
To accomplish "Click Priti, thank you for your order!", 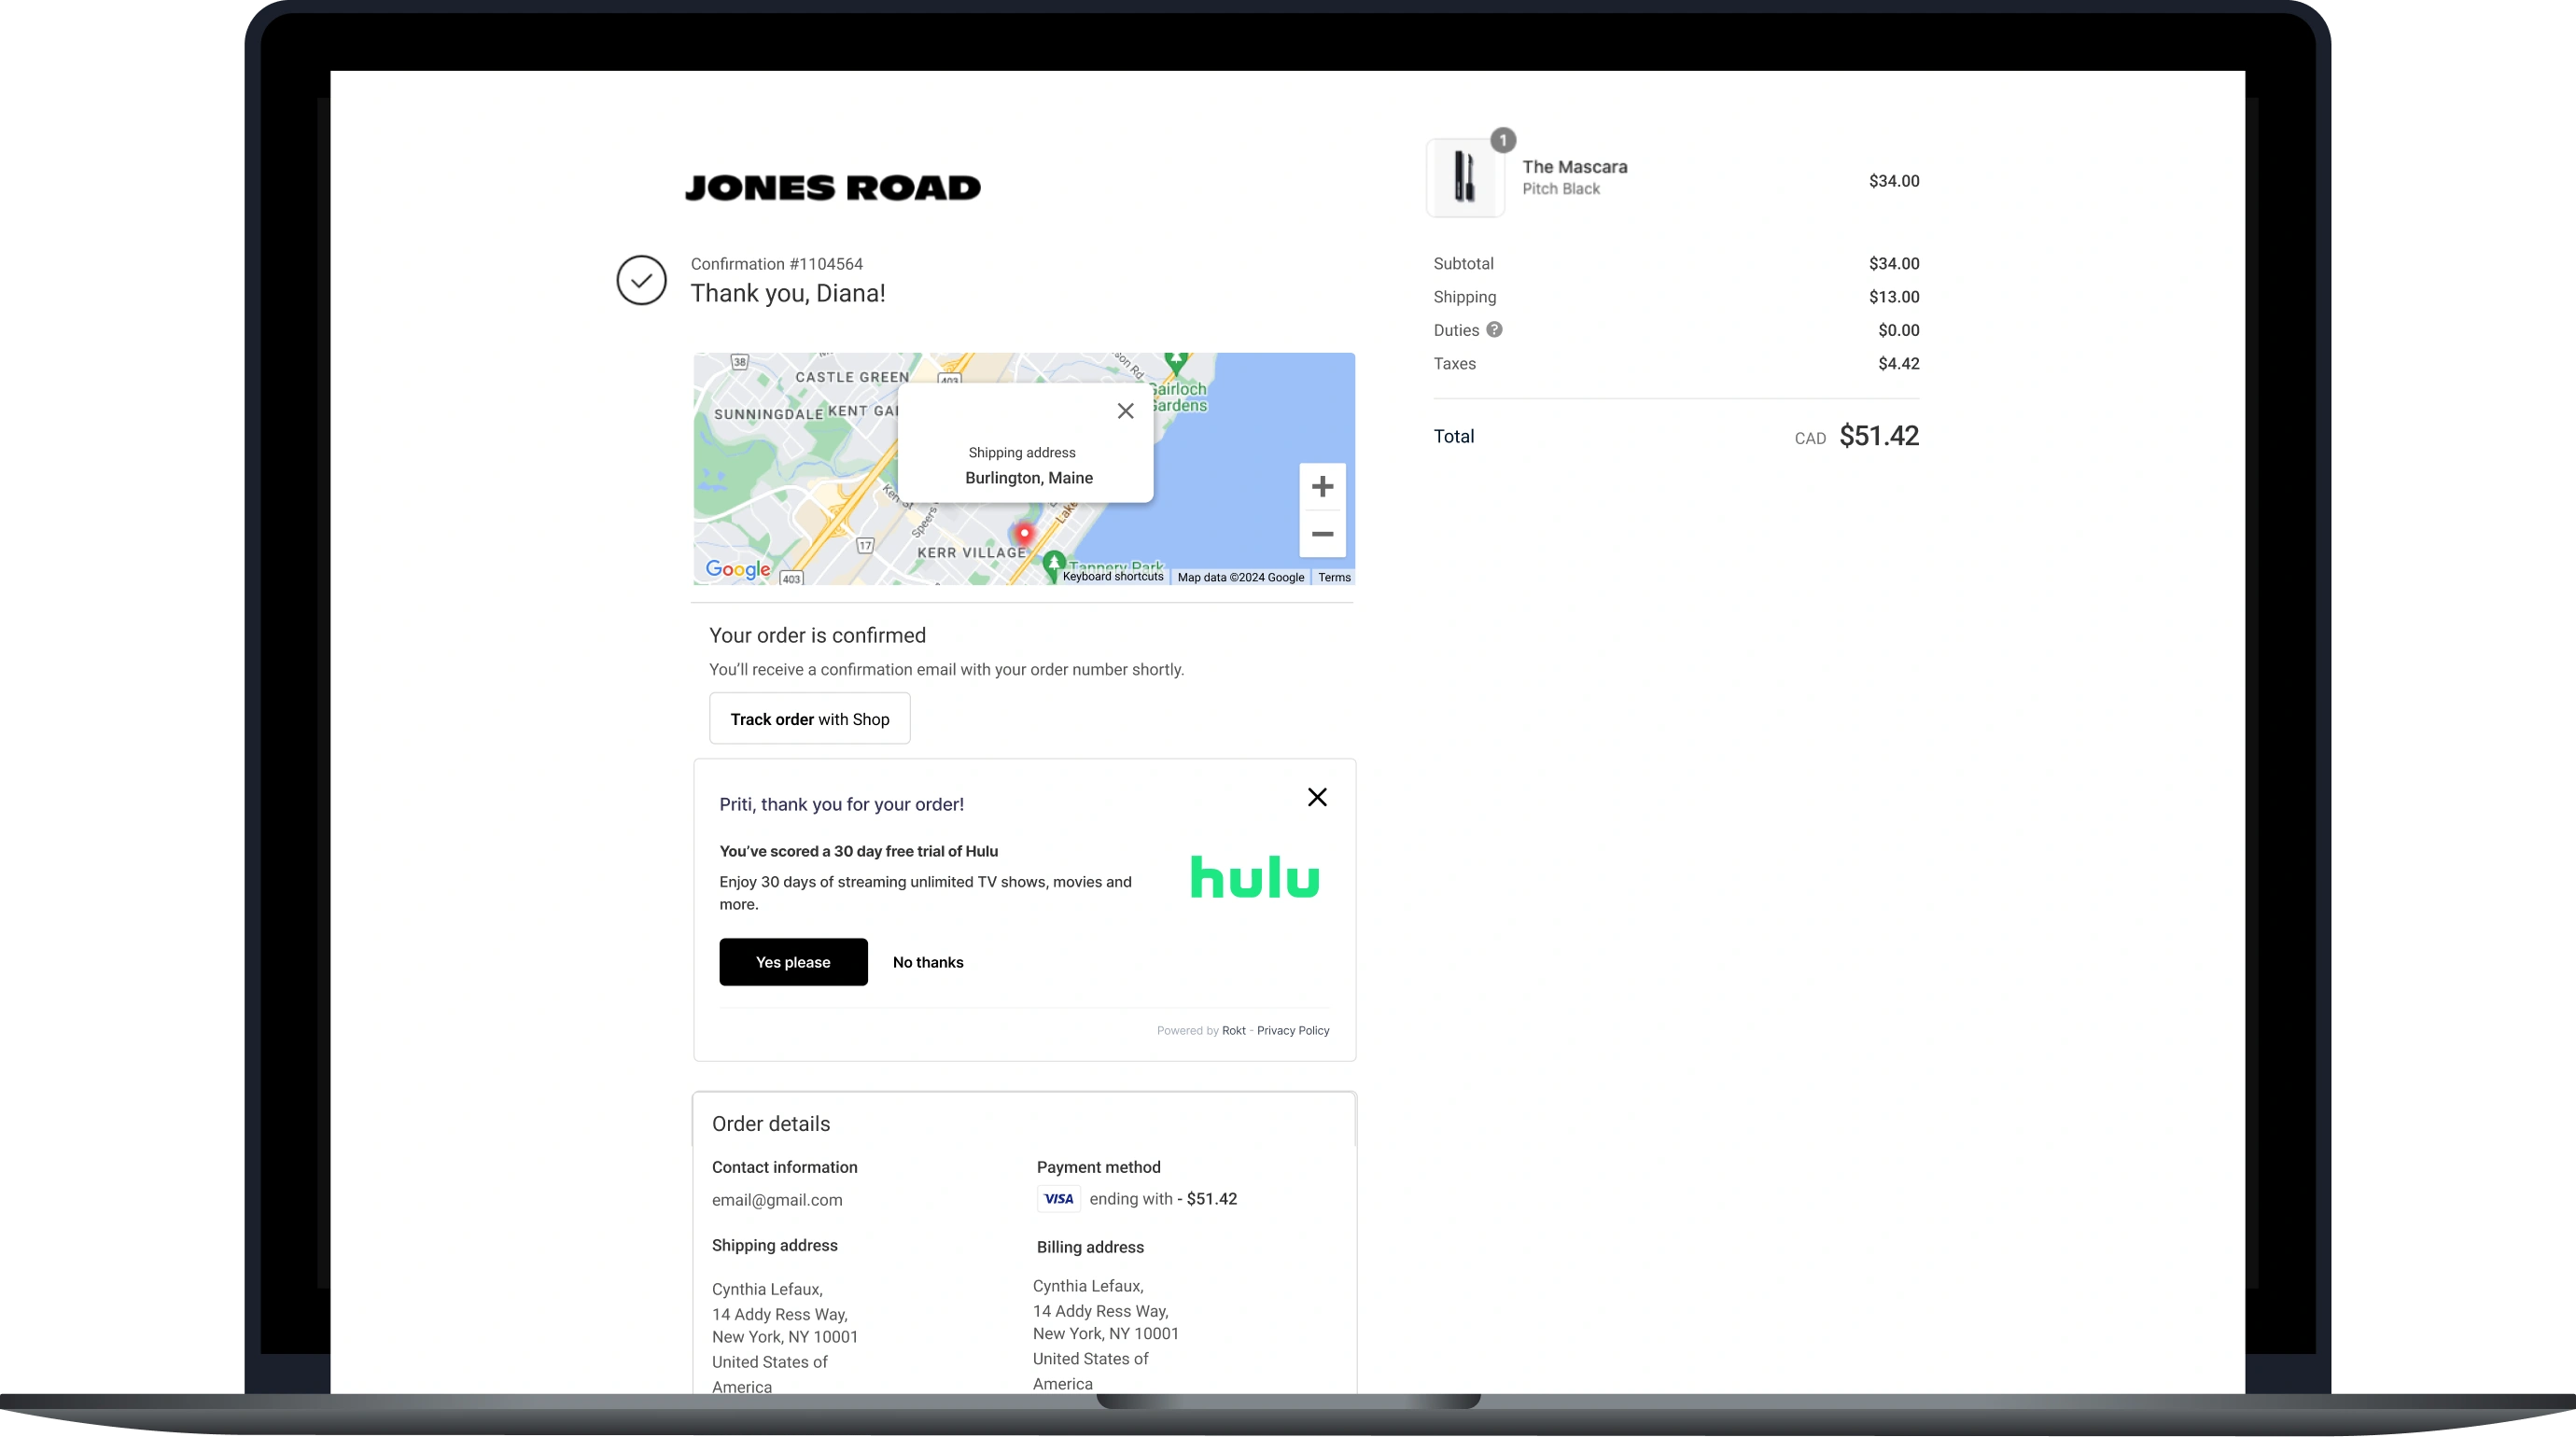I will click(841, 804).
